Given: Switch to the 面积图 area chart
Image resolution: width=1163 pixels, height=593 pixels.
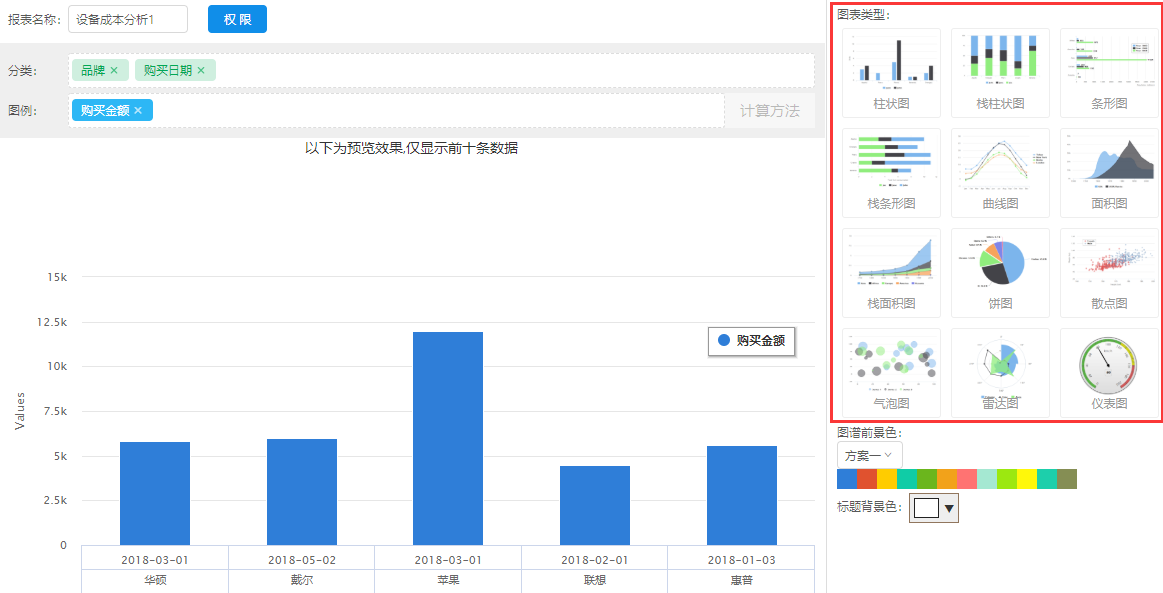Looking at the screenshot, I should [1109, 171].
